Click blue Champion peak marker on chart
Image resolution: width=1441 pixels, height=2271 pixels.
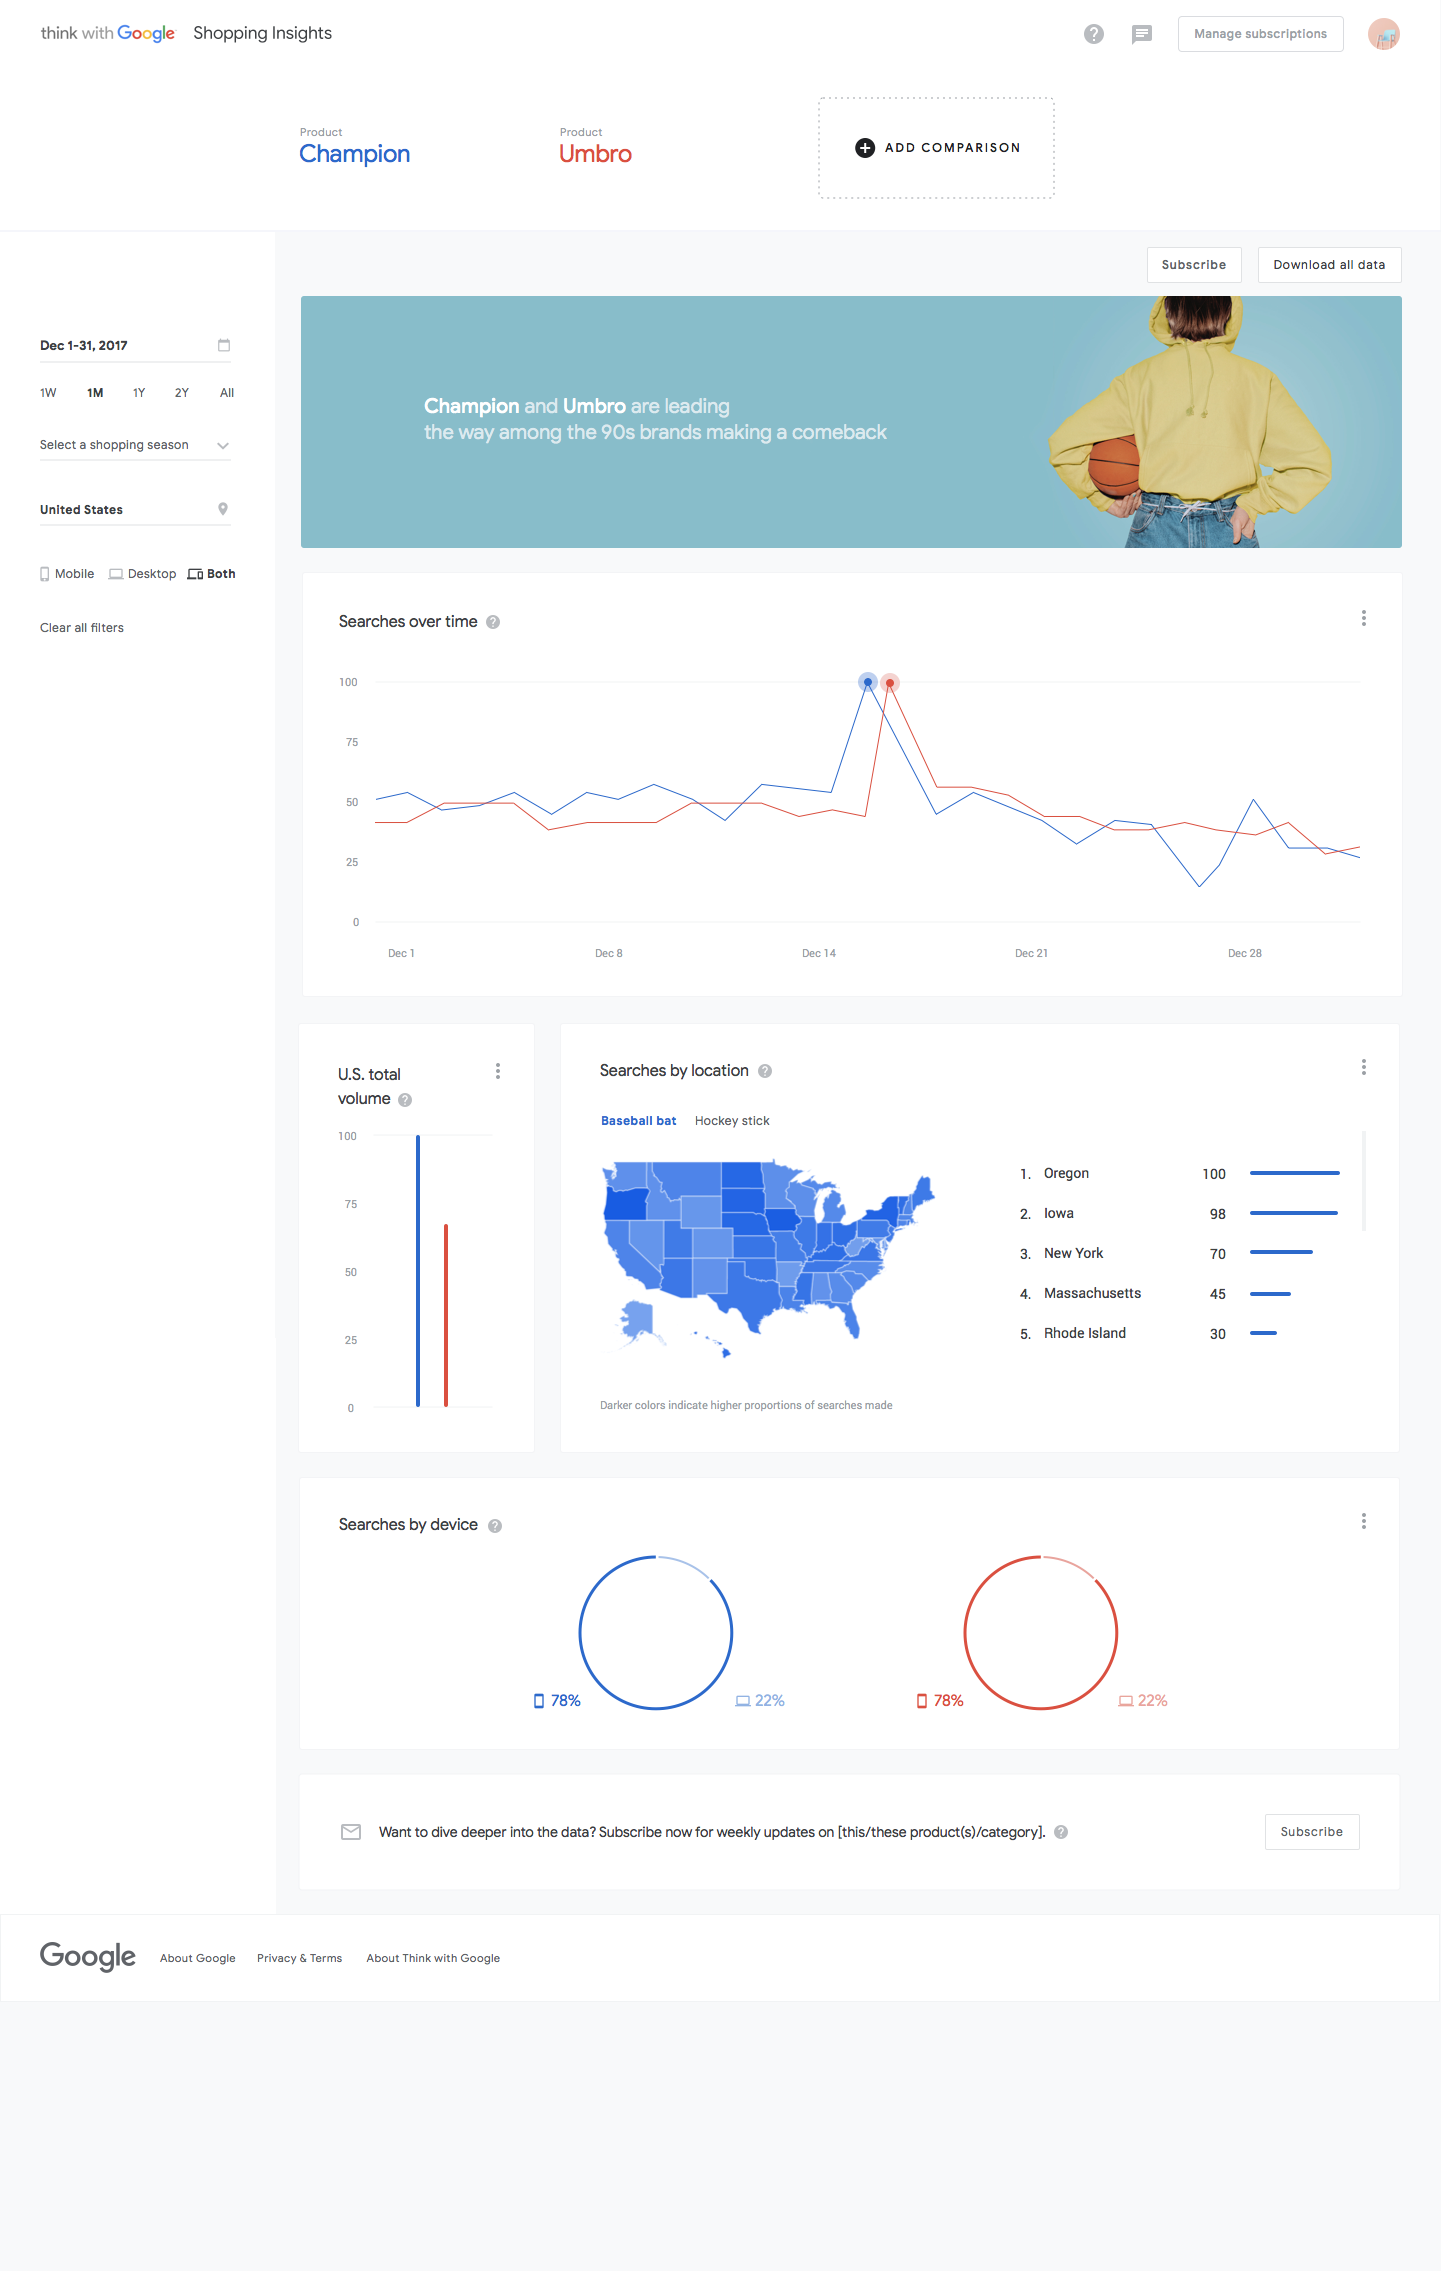pos(868,682)
